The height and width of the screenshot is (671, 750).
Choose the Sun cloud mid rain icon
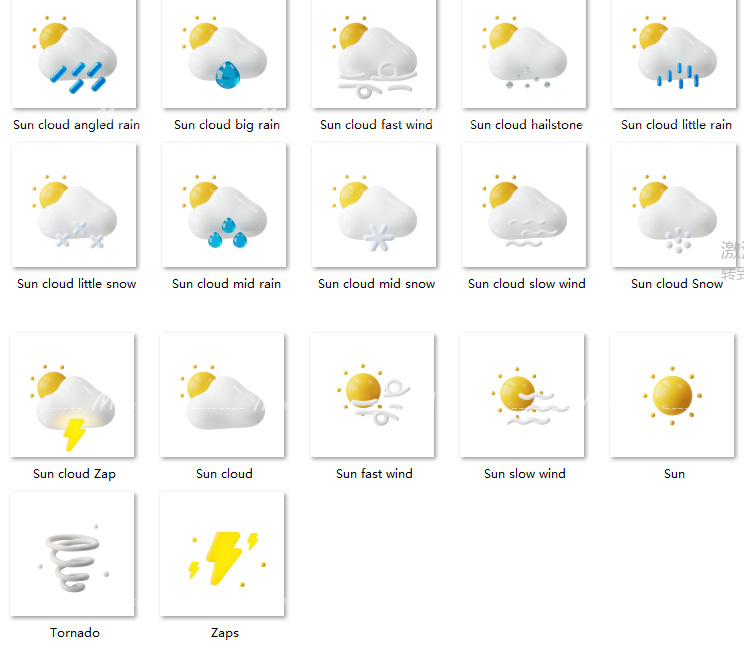pos(224,205)
